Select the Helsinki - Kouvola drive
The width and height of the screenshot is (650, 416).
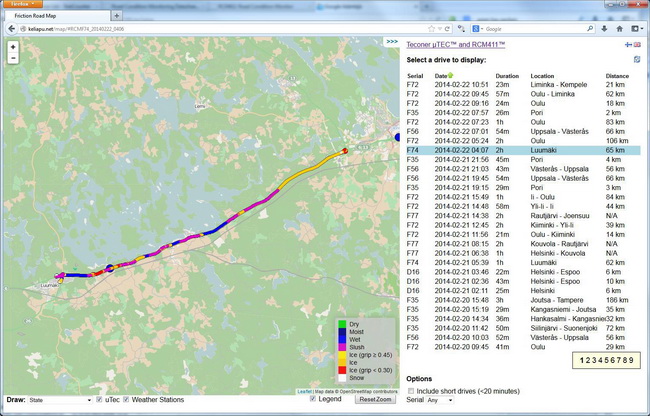523,253
